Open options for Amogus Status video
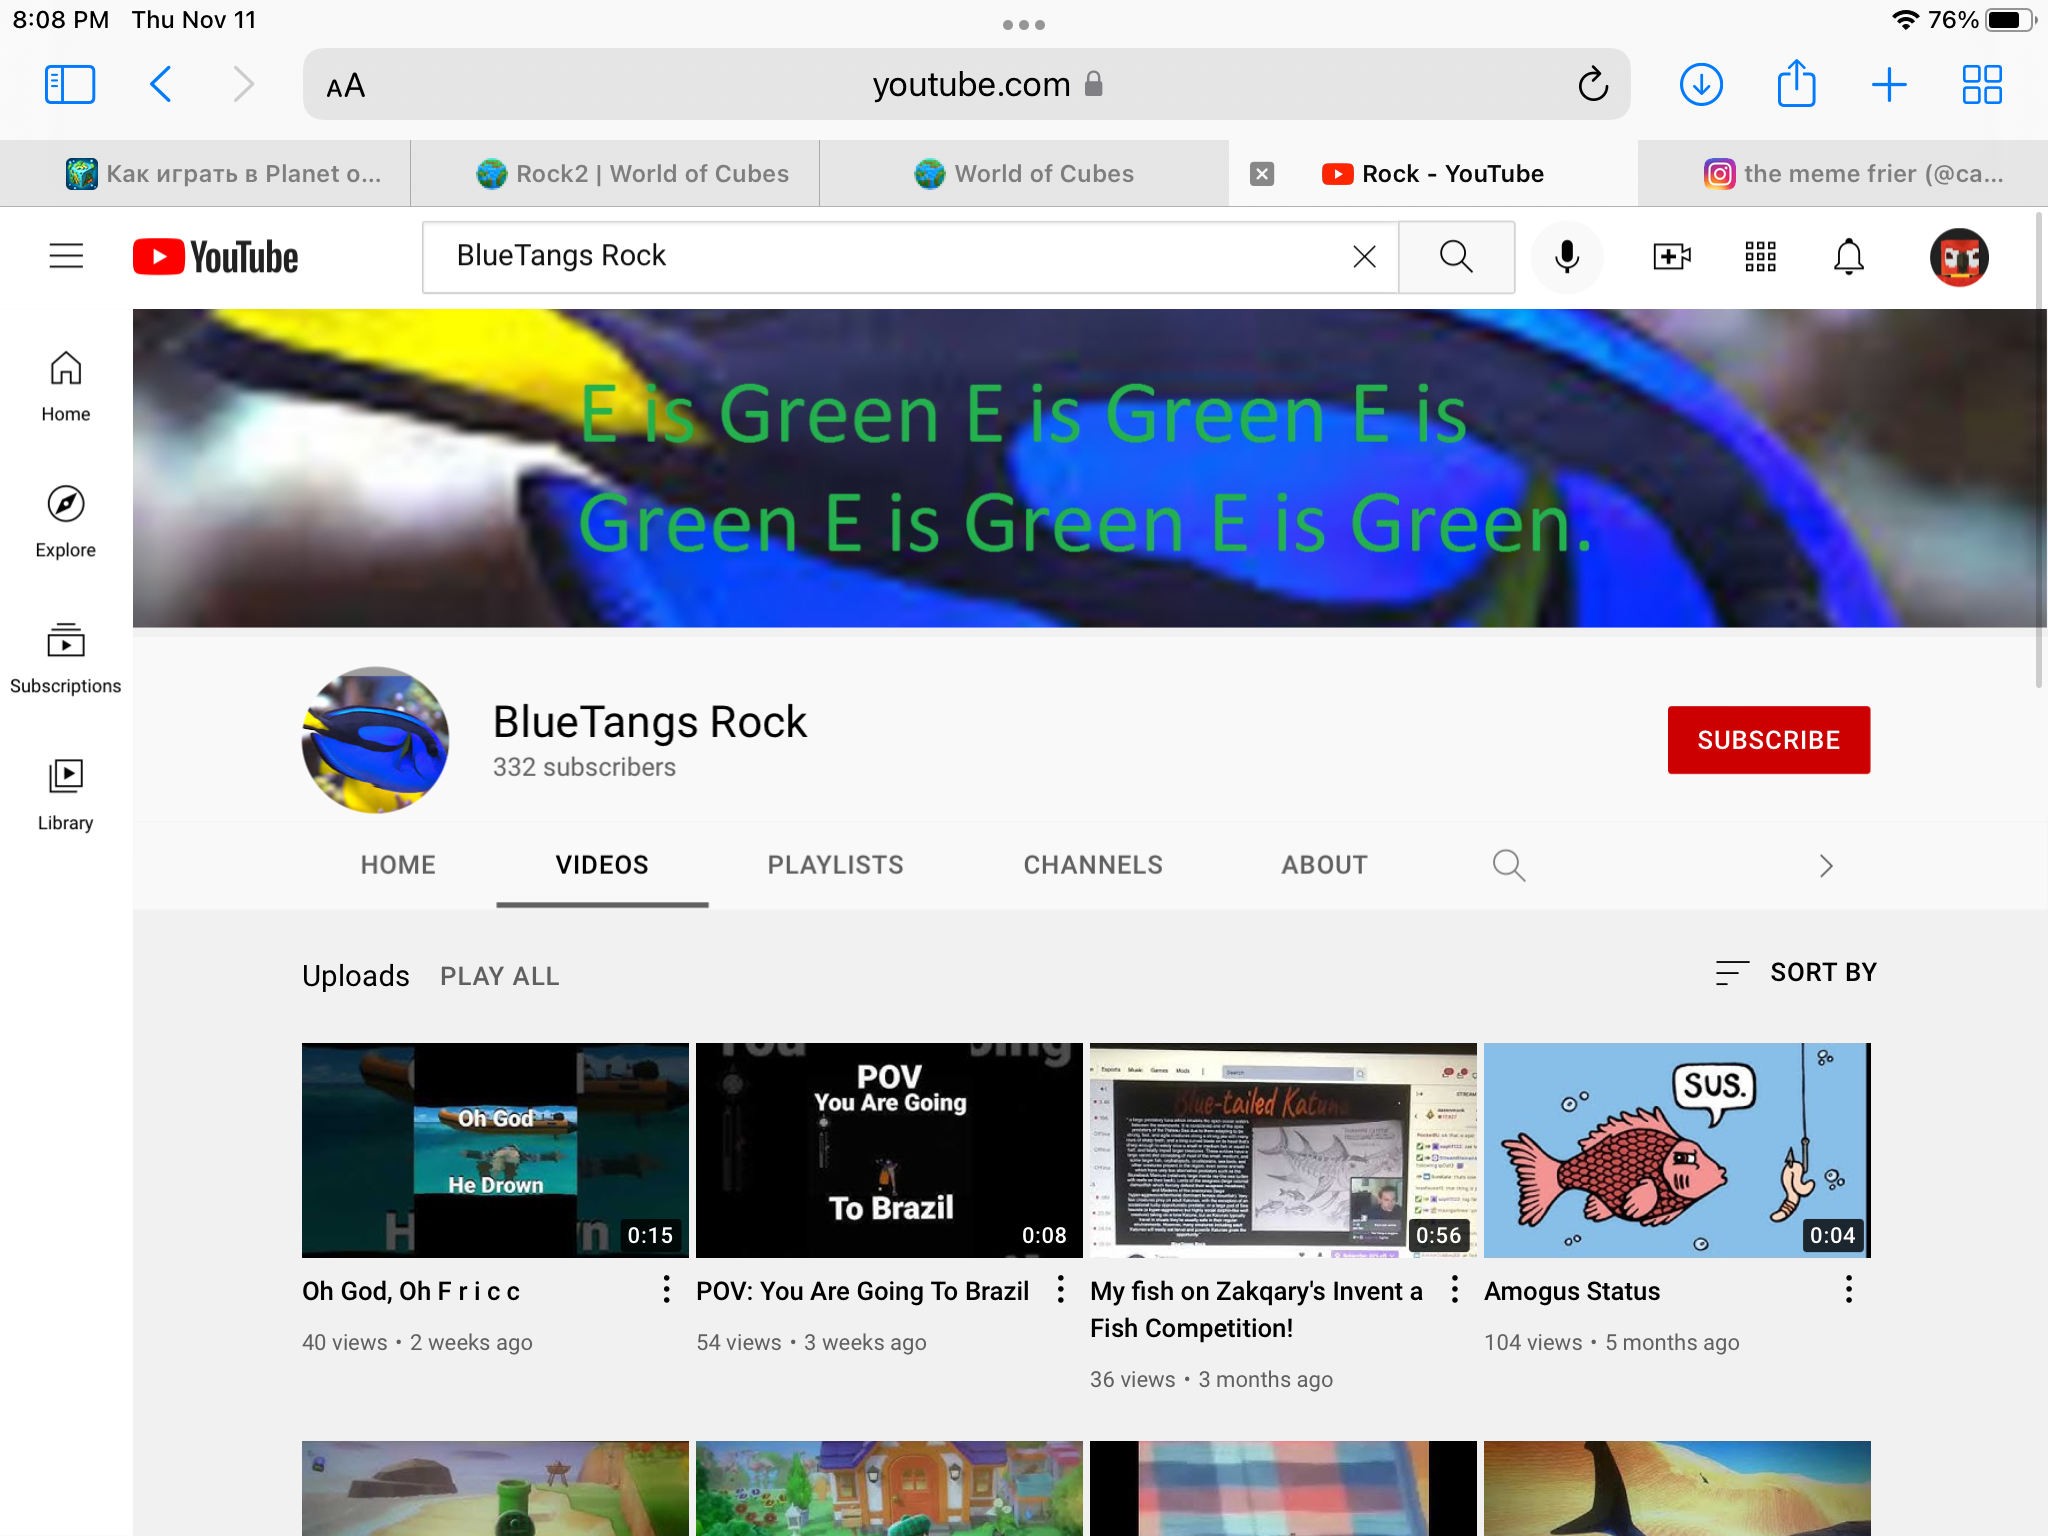2048x1536 pixels. 1848,1289
